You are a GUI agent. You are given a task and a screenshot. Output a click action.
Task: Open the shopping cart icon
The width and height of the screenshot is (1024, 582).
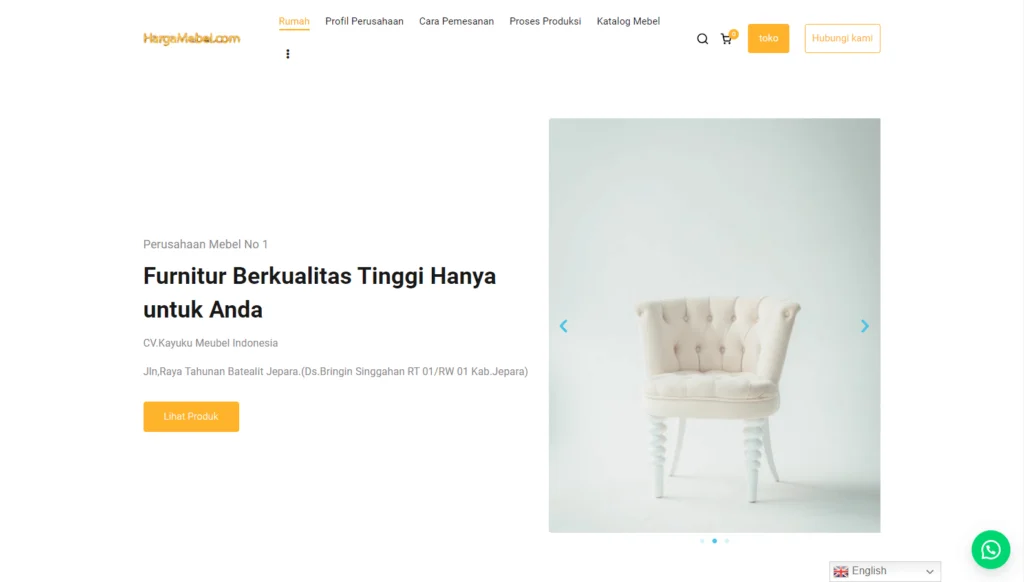click(727, 39)
